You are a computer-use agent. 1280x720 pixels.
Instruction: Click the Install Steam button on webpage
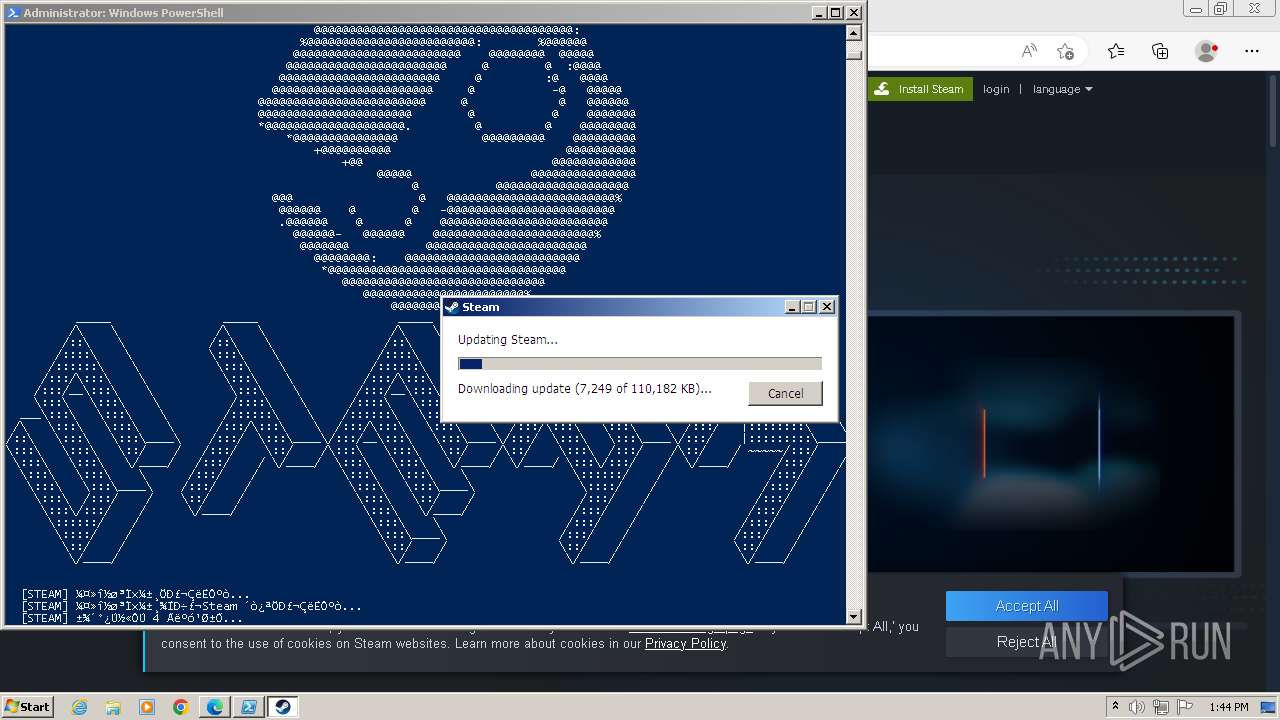[920, 89]
